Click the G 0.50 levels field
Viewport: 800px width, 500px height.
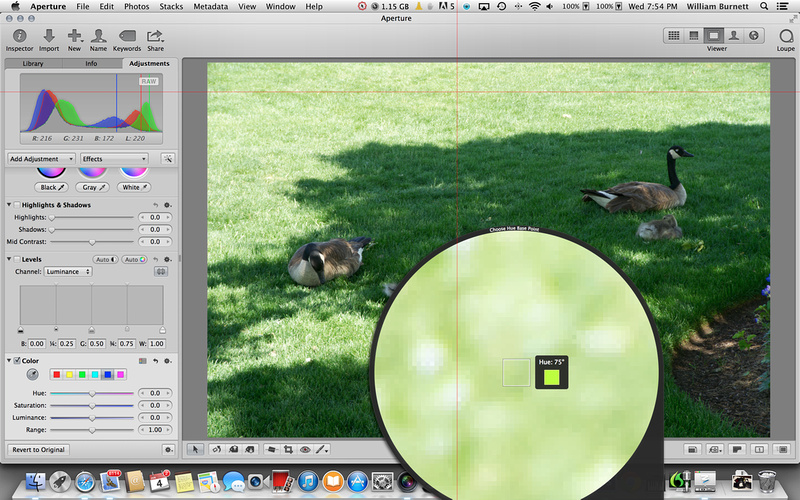pos(96,344)
